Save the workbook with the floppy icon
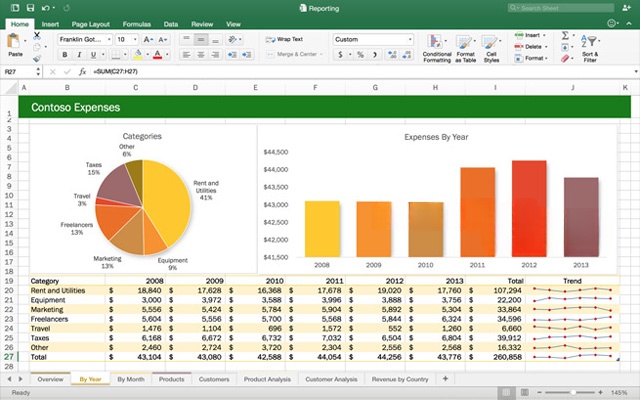Image resolution: width=640 pixels, height=400 pixels. coord(30,8)
